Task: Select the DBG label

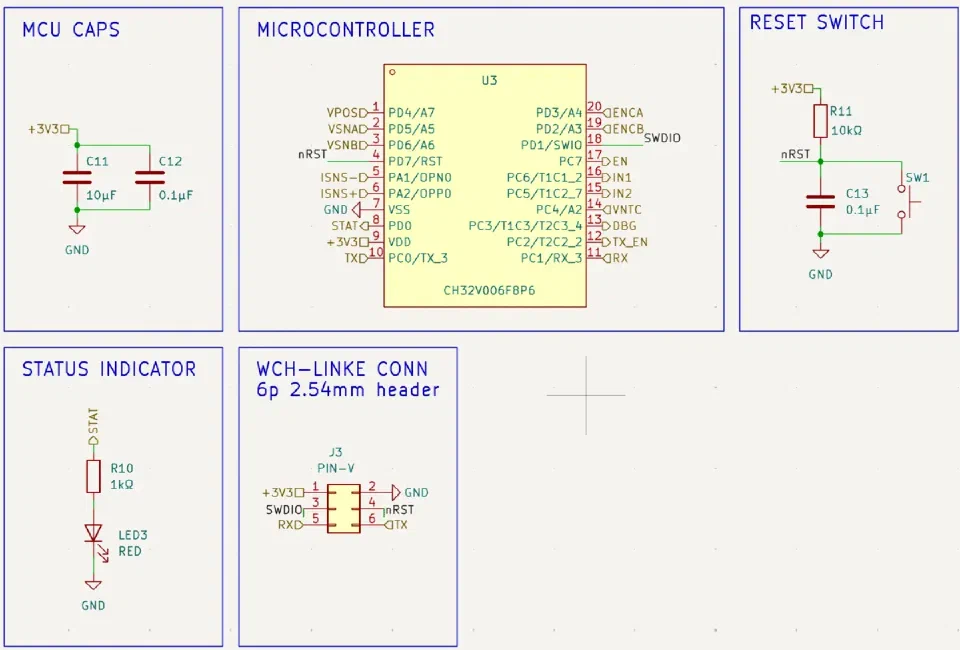Action: pos(620,226)
